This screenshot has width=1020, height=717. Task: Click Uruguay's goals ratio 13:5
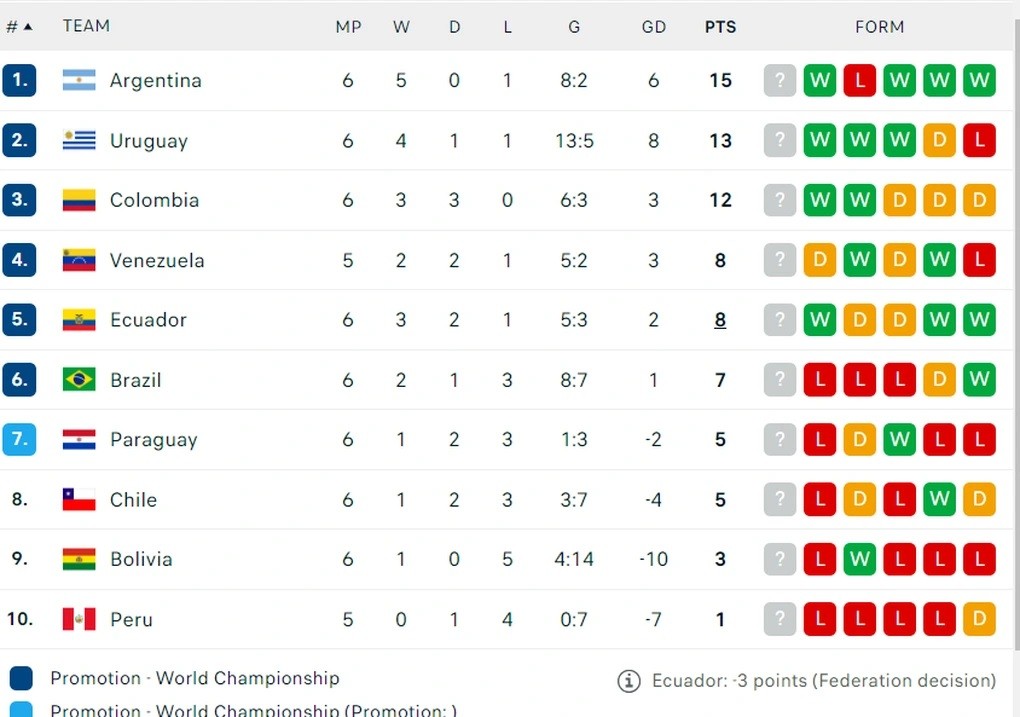pos(574,140)
